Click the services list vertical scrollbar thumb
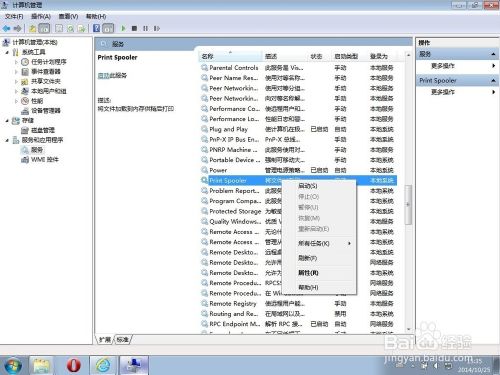 tap(408, 204)
